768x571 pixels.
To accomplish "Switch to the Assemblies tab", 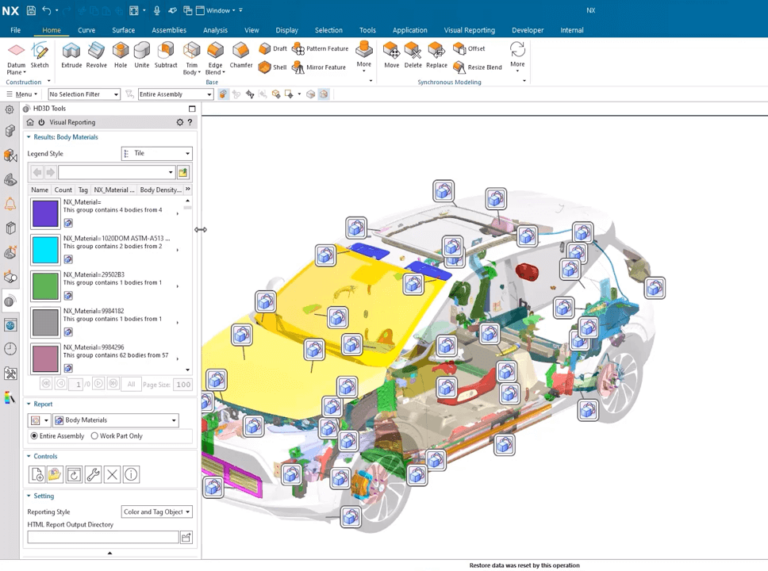I will click(169, 30).
